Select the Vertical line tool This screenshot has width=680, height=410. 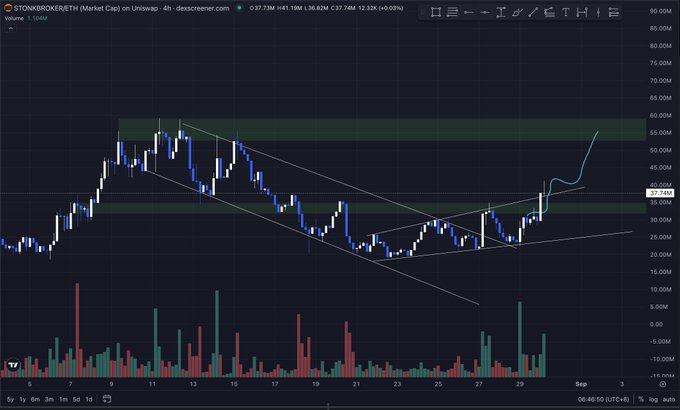598,12
